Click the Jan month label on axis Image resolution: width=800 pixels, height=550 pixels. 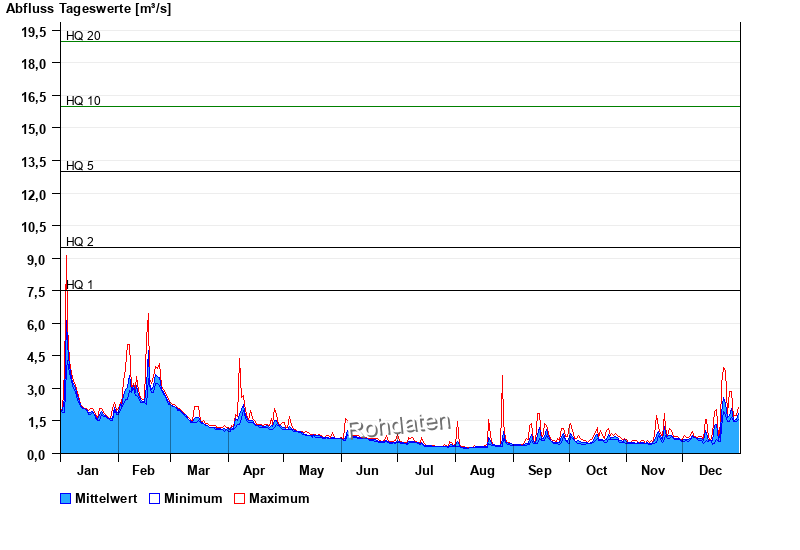click(88, 471)
